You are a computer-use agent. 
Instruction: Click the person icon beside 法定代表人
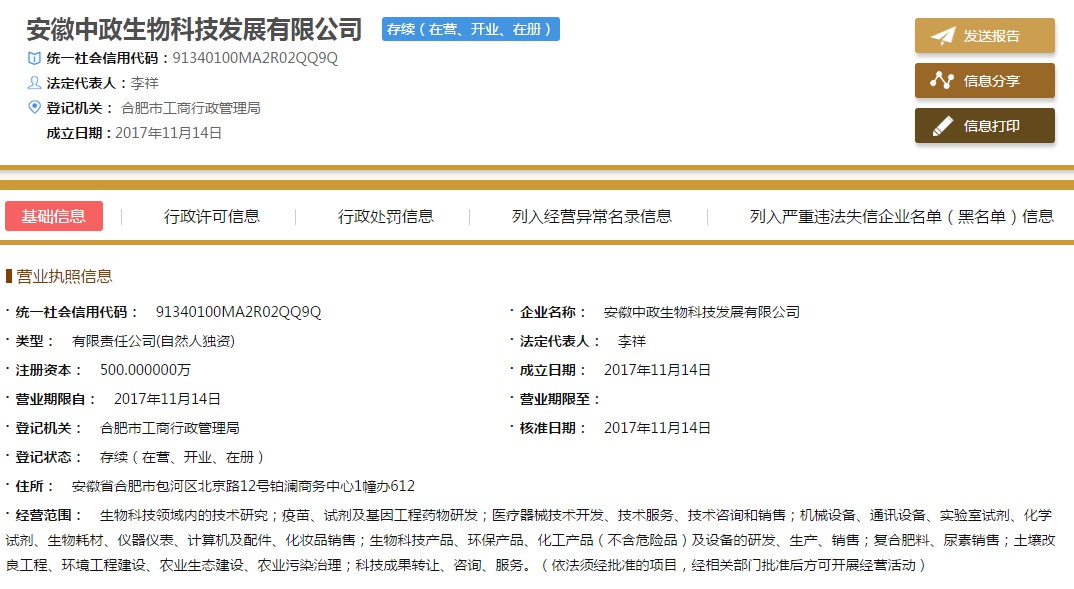click(x=35, y=83)
